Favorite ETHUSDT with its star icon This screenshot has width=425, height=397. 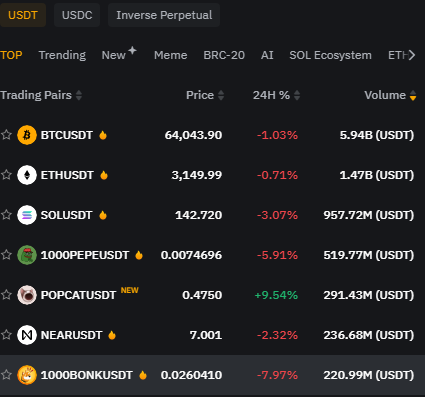[6, 175]
